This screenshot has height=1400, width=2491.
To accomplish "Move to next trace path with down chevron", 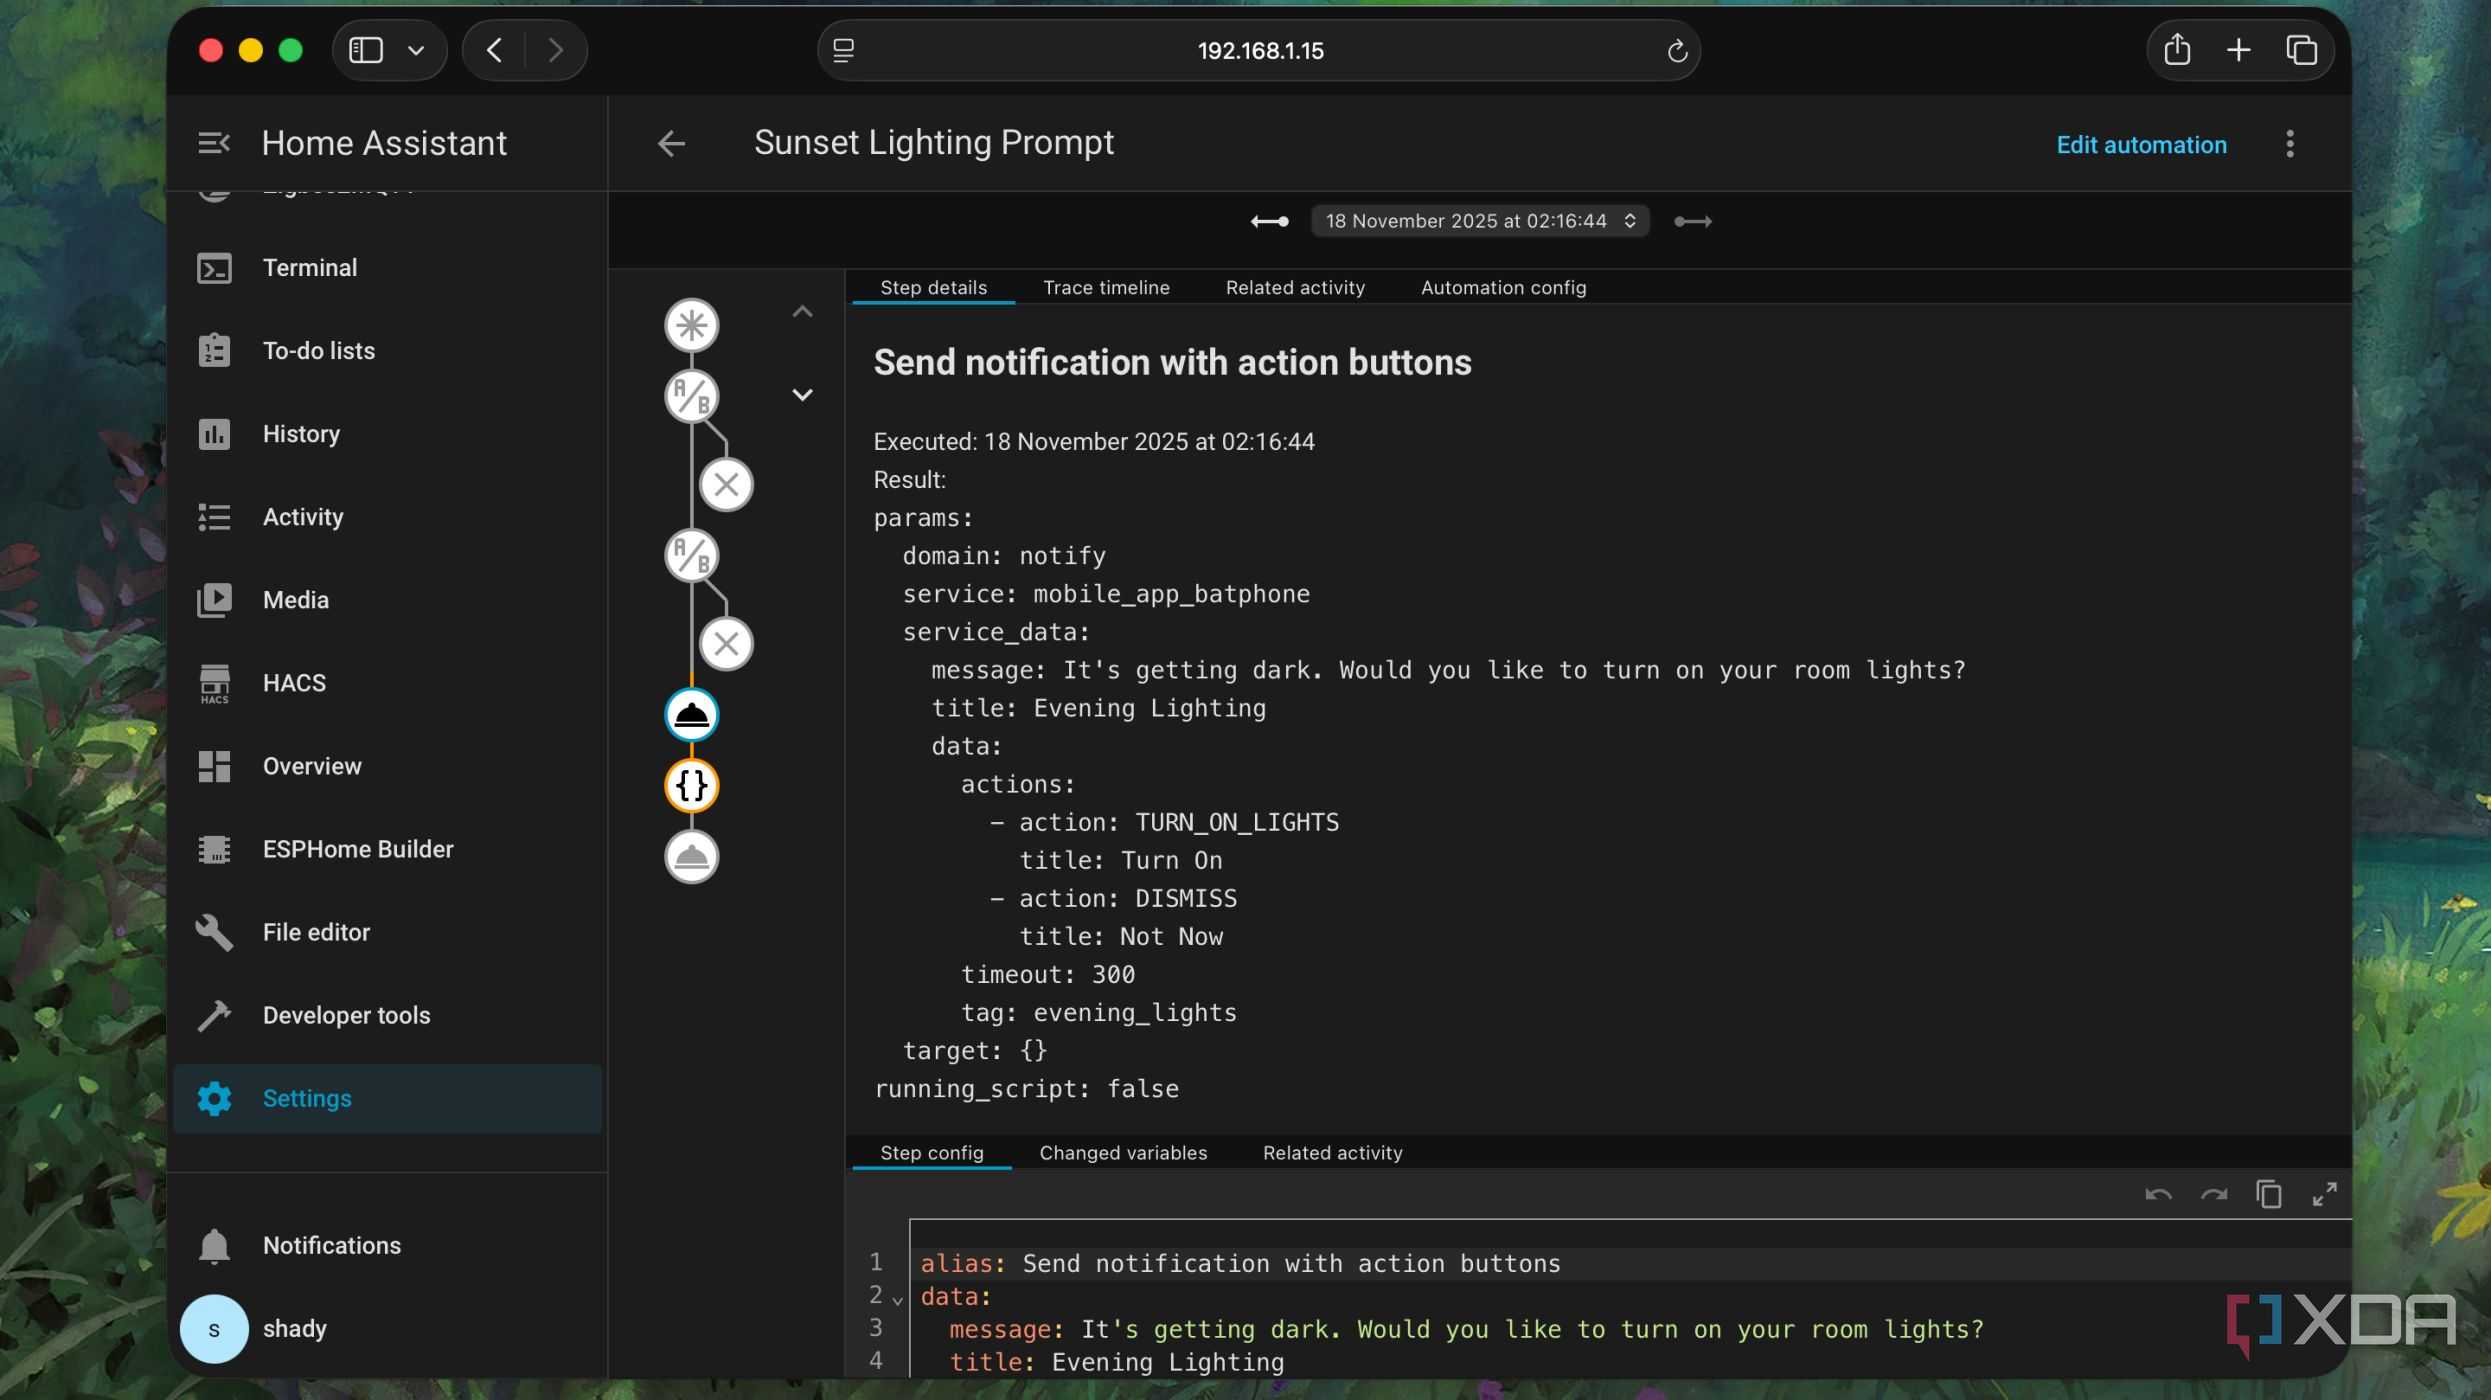I will pyautogui.click(x=802, y=395).
